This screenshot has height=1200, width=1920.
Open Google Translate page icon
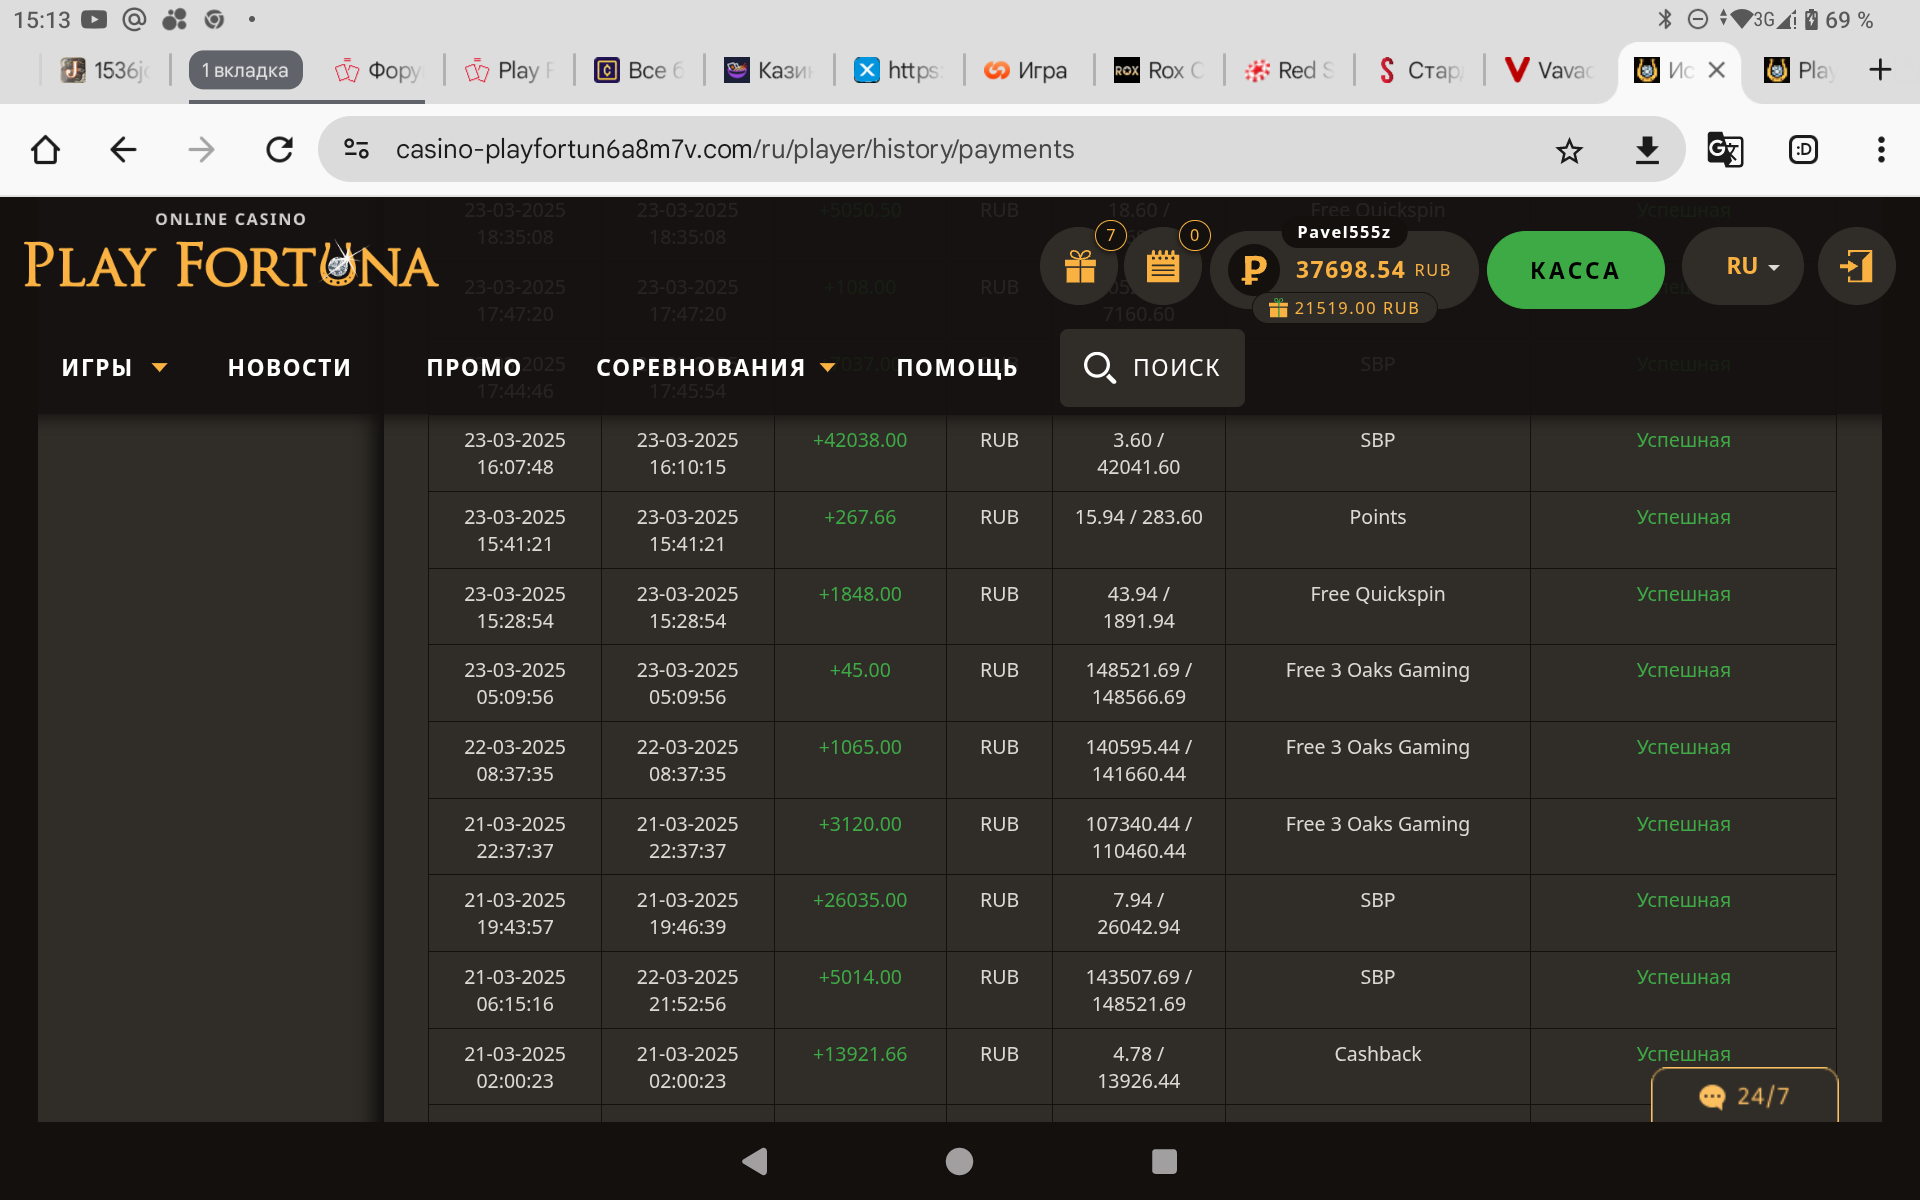(x=1724, y=151)
